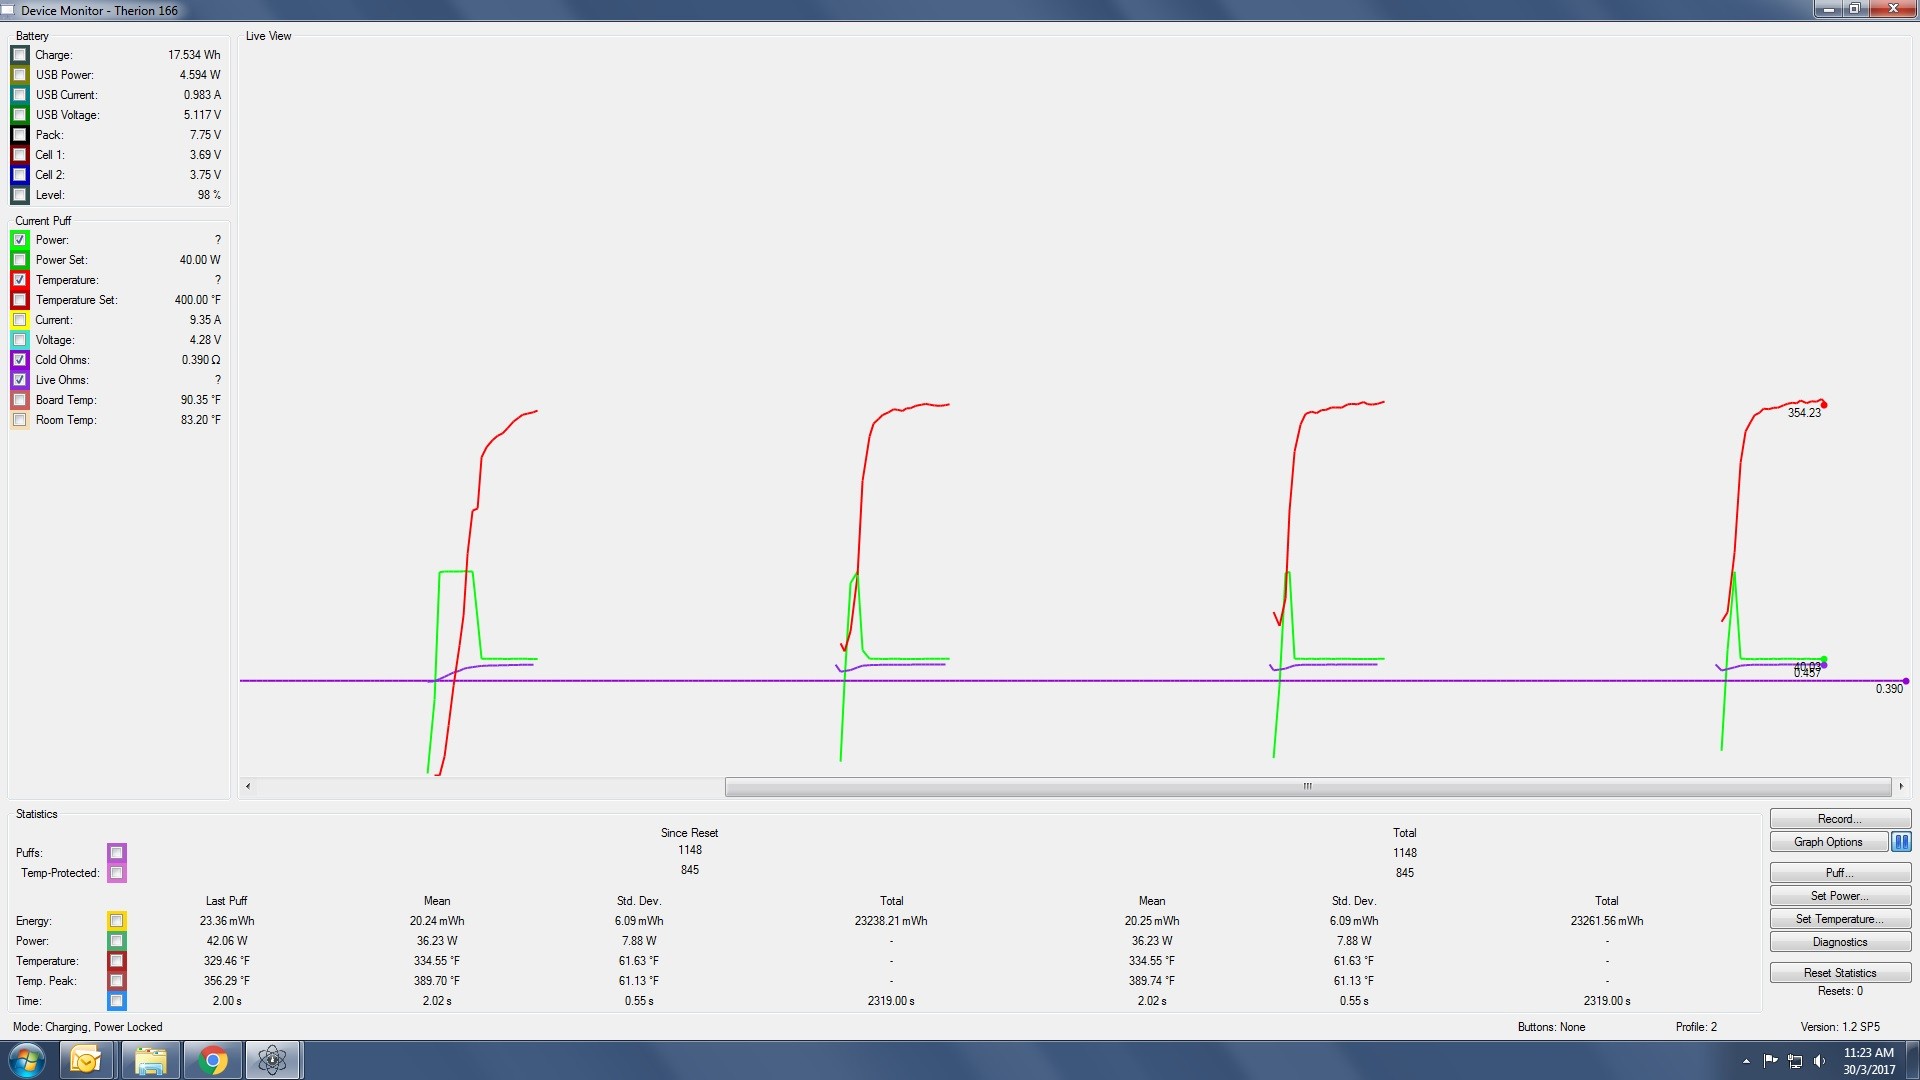This screenshot has height=1080, width=1920.
Task: Click the Graph Options button
Action: 1827,842
